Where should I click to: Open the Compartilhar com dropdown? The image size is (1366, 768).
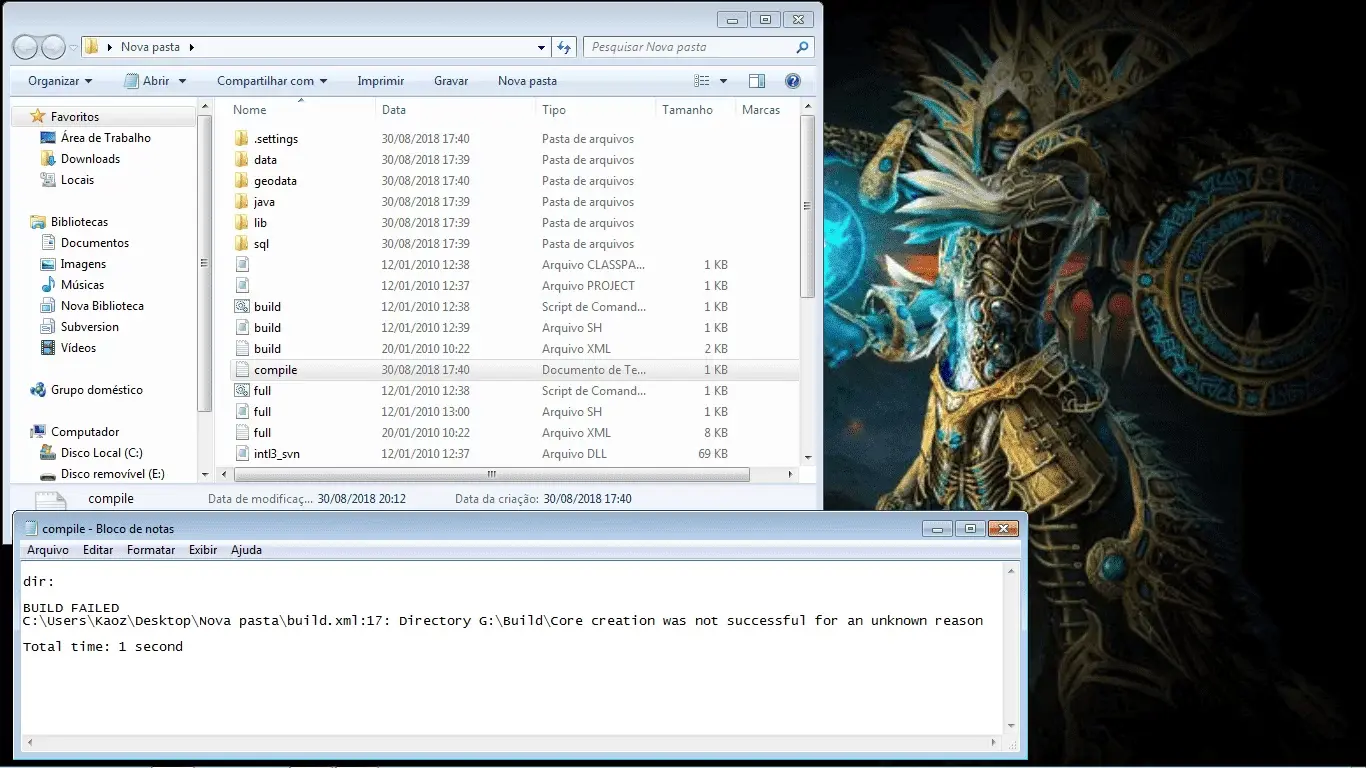(x=274, y=81)
